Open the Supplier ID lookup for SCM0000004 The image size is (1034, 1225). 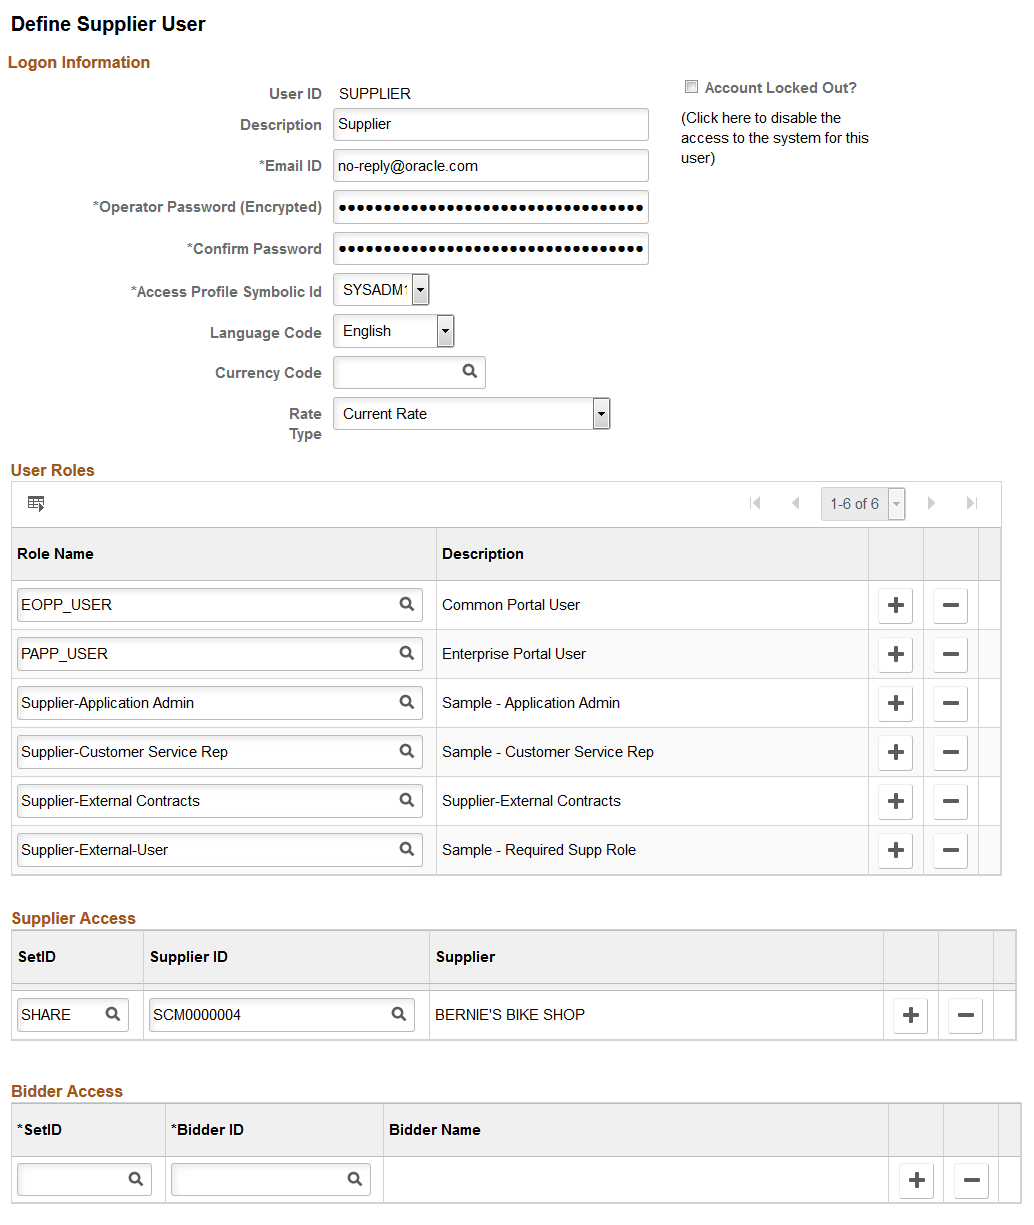pyautogui.click(x=398, y=1014)
